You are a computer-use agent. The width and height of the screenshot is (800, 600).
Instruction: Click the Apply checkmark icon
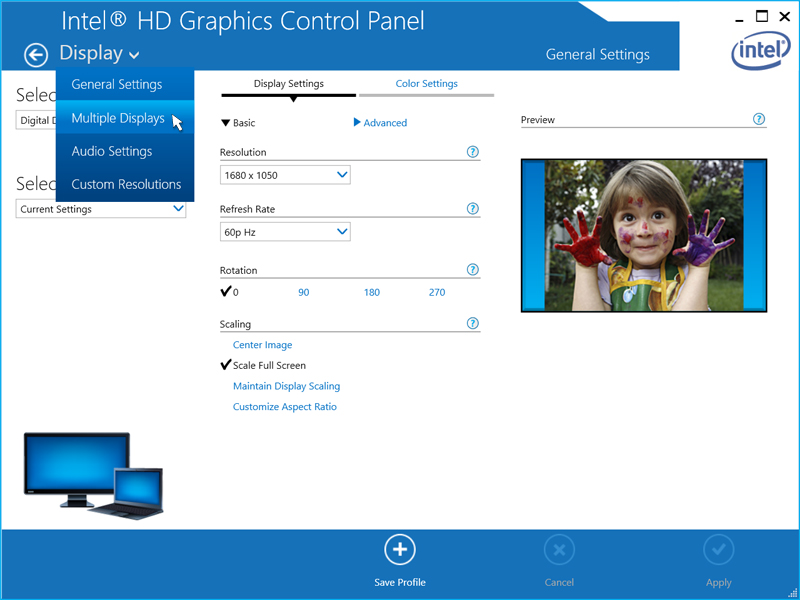click(719, 549)
